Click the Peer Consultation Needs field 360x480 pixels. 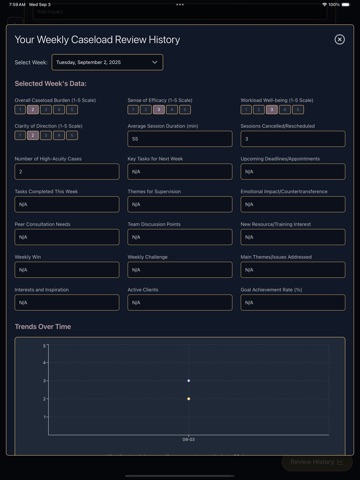point(67,237)
